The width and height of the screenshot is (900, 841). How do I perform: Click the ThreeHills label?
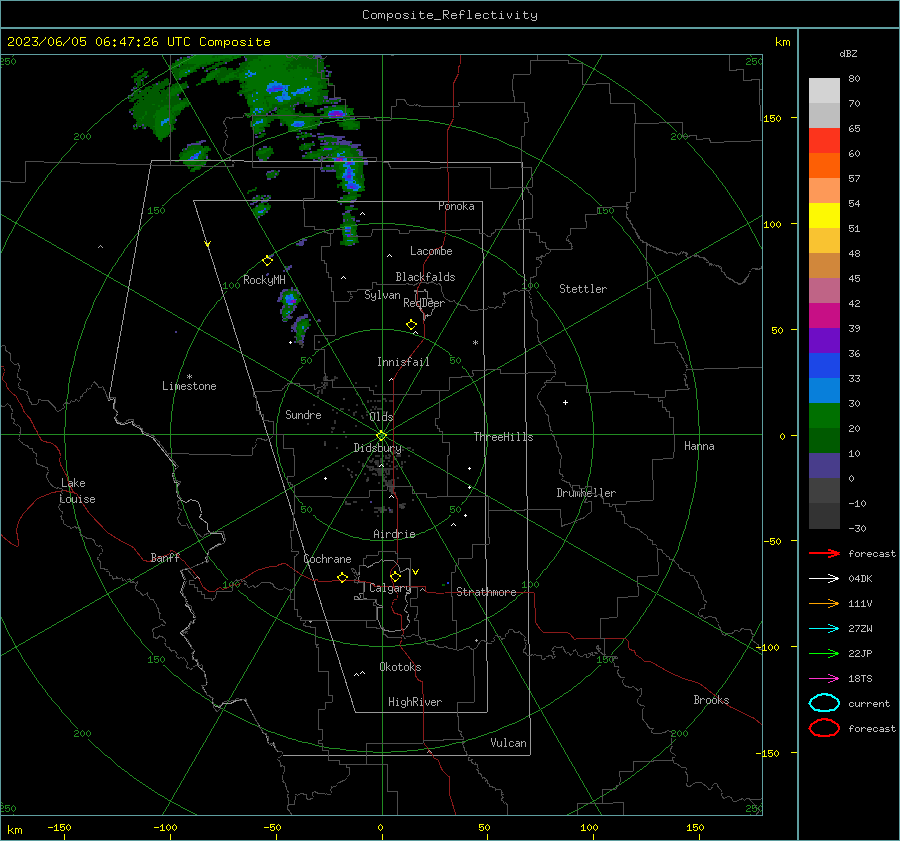point(503,437)
